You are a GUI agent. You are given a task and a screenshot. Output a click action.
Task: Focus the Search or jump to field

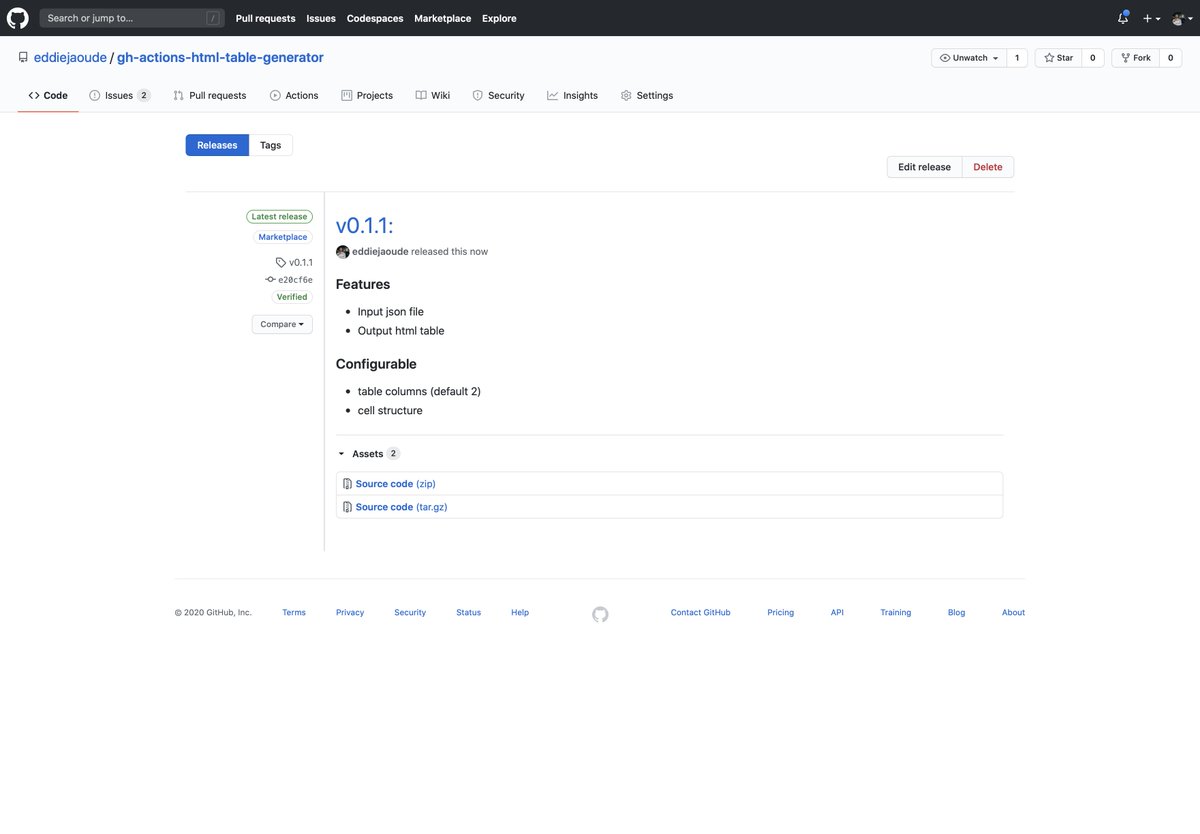131,18
